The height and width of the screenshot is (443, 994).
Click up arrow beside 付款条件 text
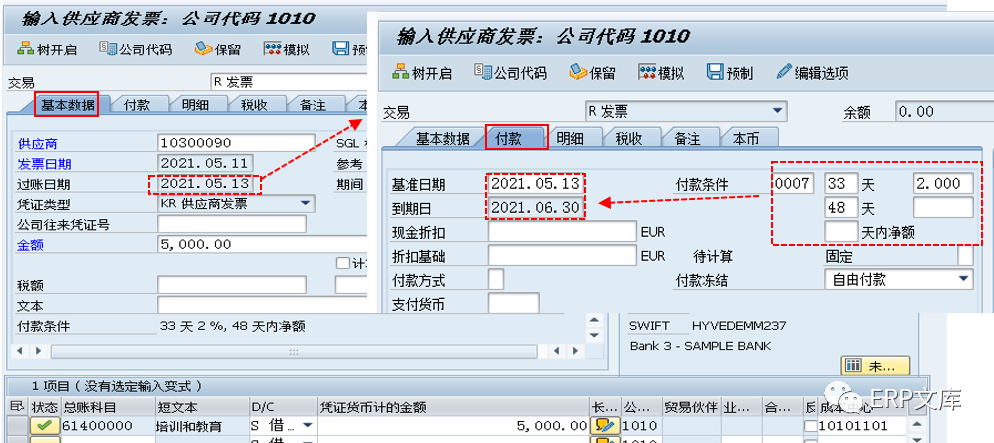pos(593,320)
